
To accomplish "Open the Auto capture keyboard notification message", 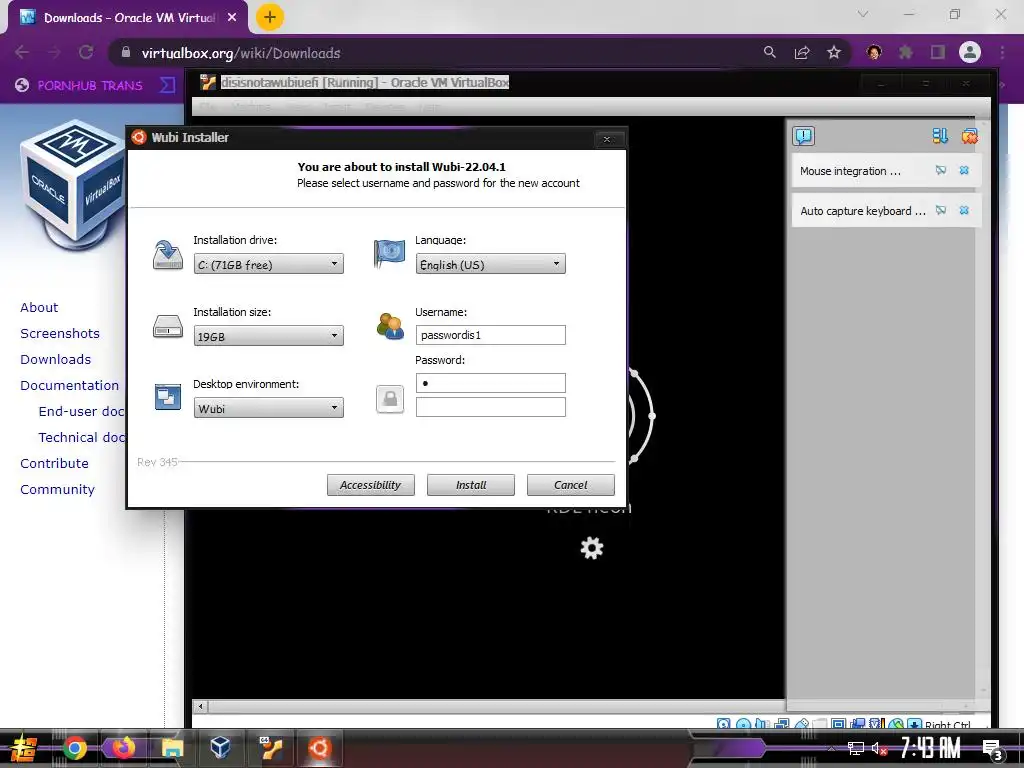I will click(863, 211).
